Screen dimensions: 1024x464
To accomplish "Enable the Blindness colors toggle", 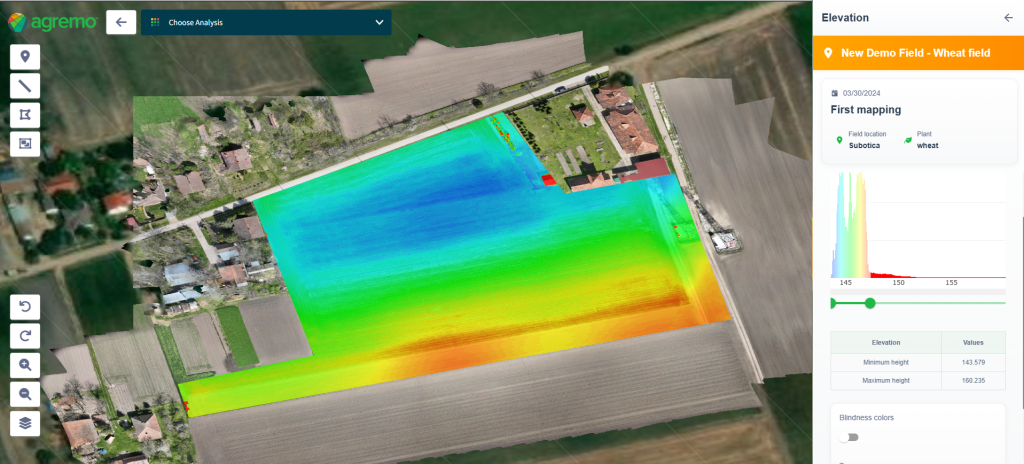I will (849, 437).
